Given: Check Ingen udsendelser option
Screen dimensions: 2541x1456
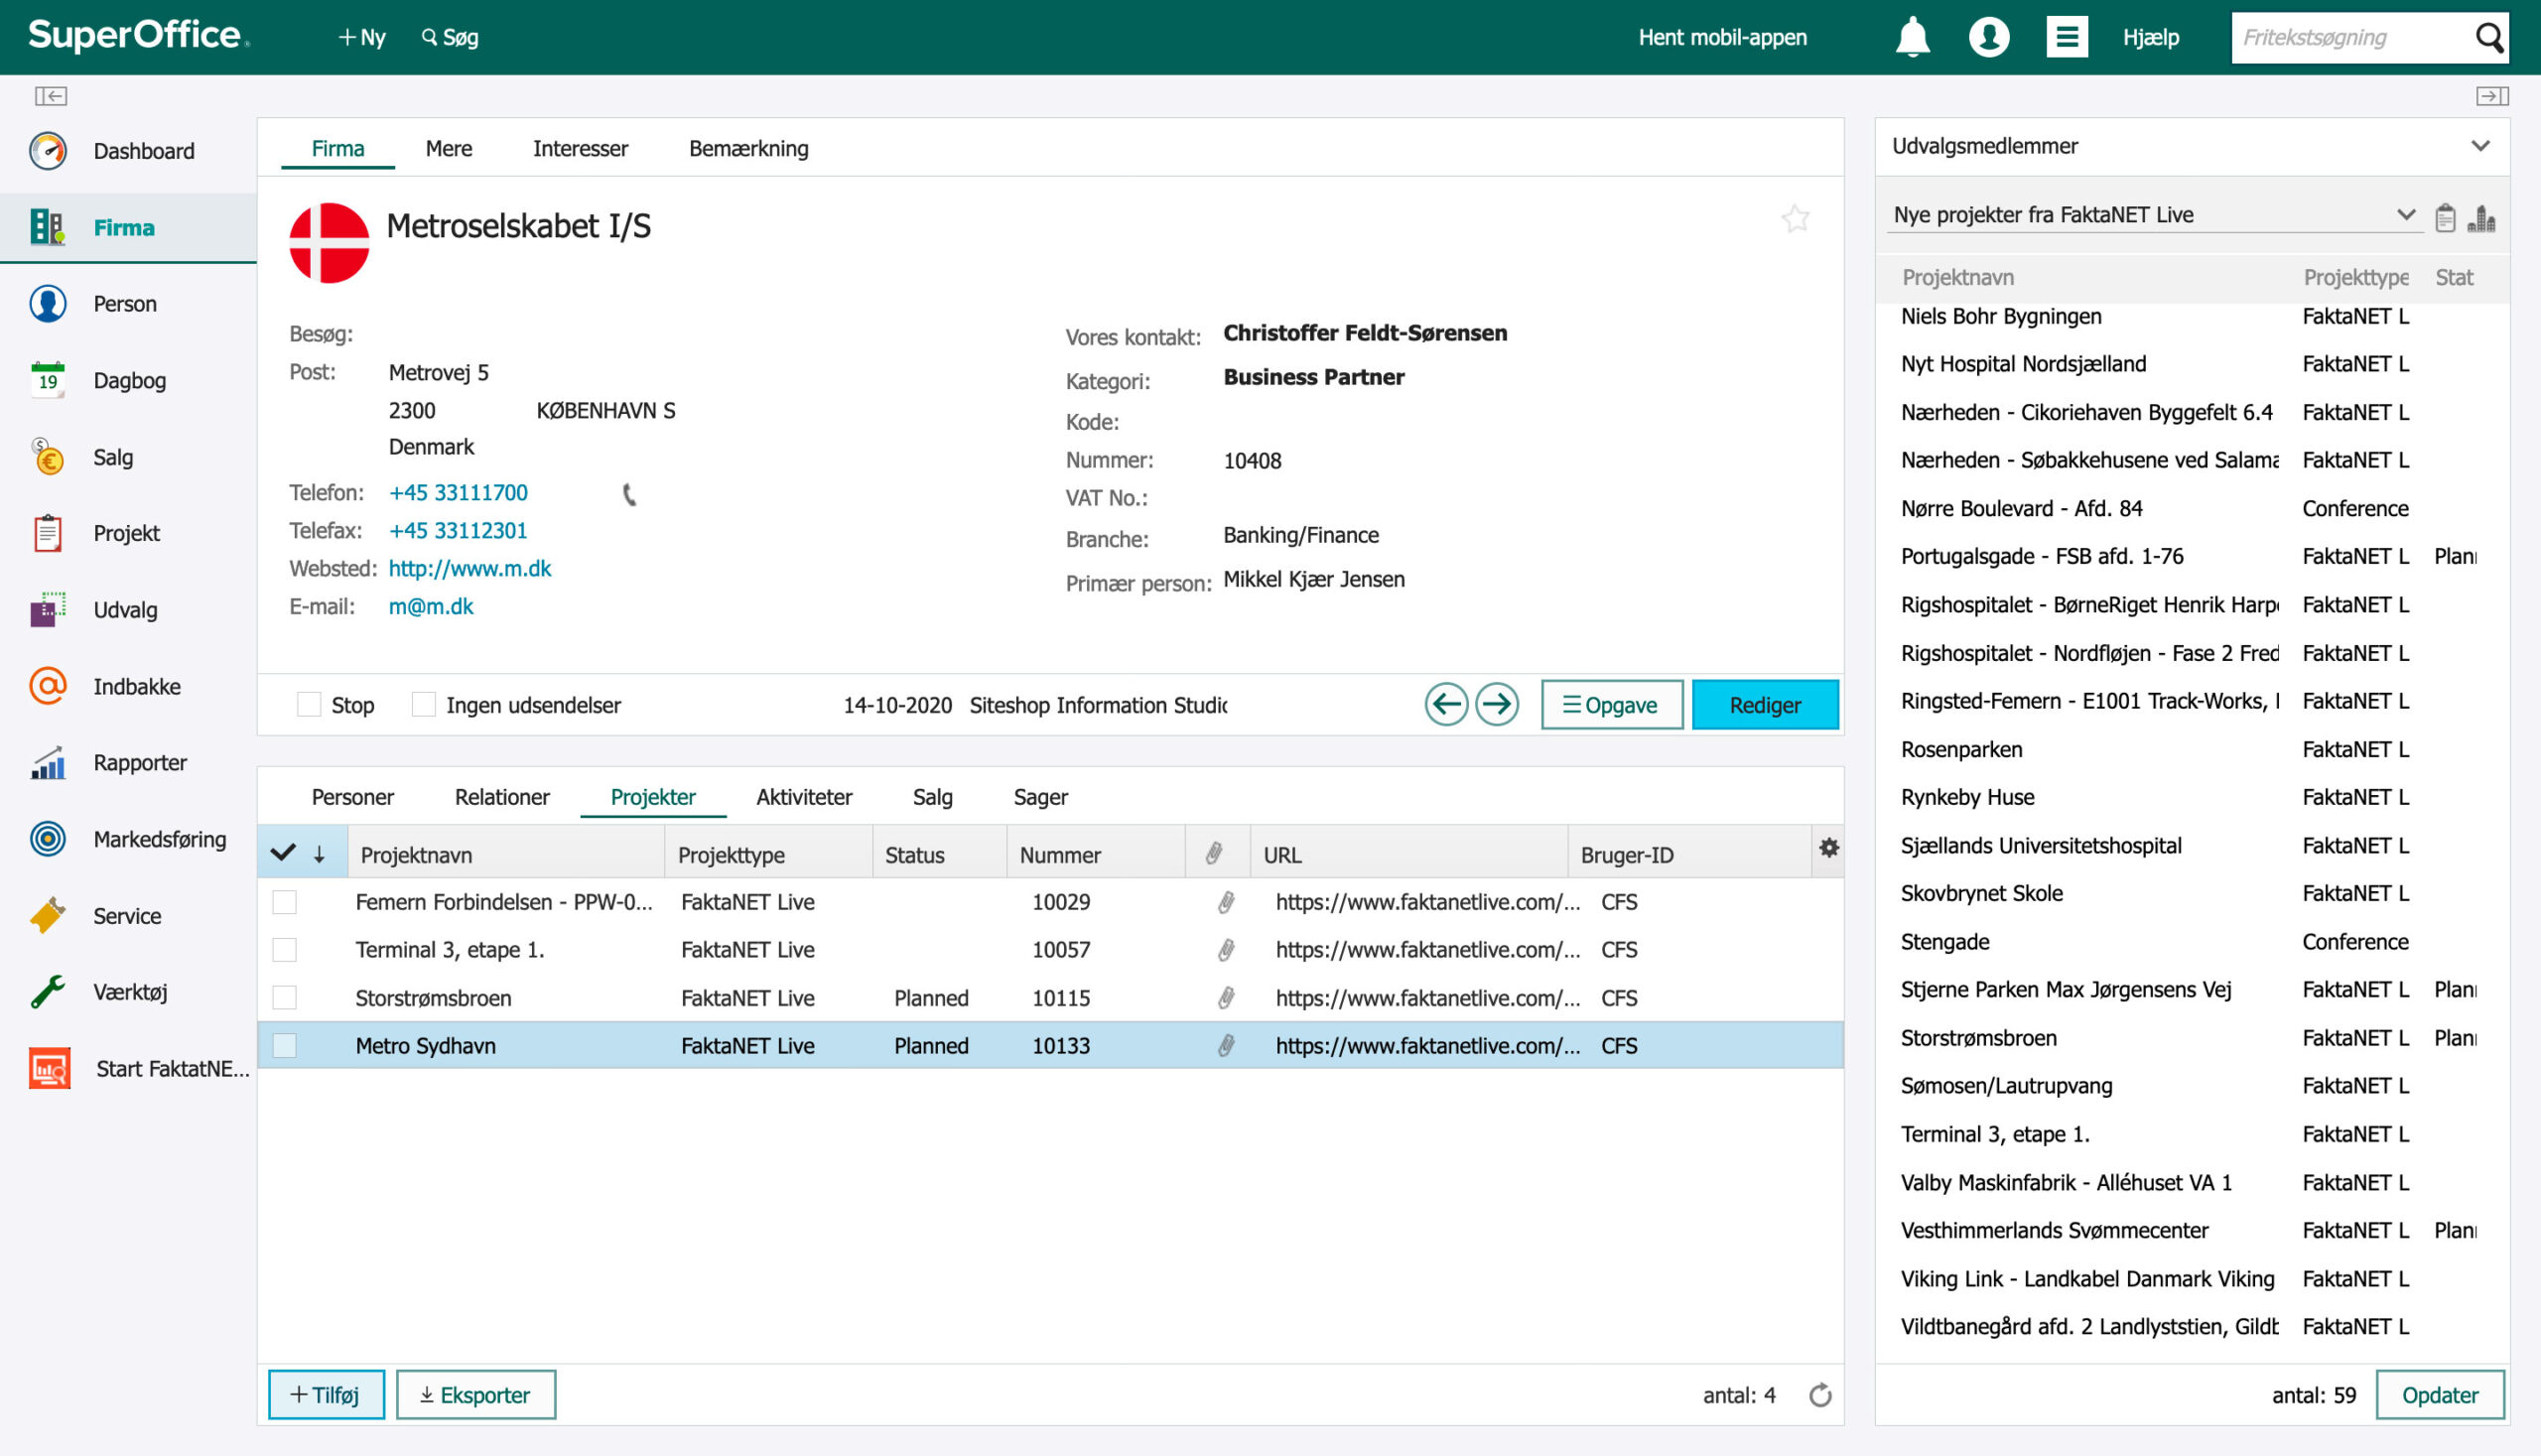Looking at the screenshot, I should click(x=424, y=705).
